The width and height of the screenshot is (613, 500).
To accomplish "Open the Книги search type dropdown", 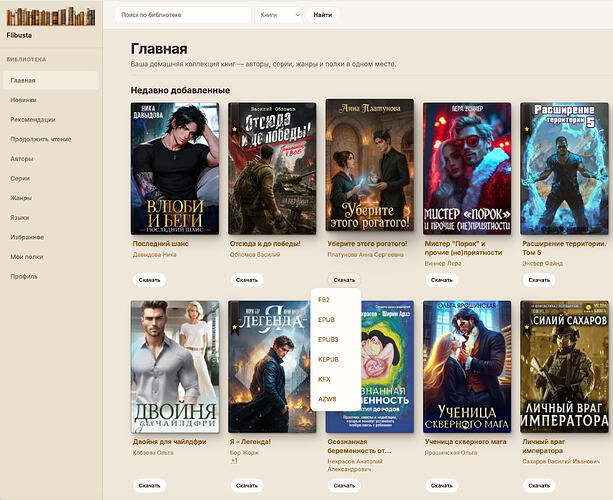I will (x=279, y=15).
